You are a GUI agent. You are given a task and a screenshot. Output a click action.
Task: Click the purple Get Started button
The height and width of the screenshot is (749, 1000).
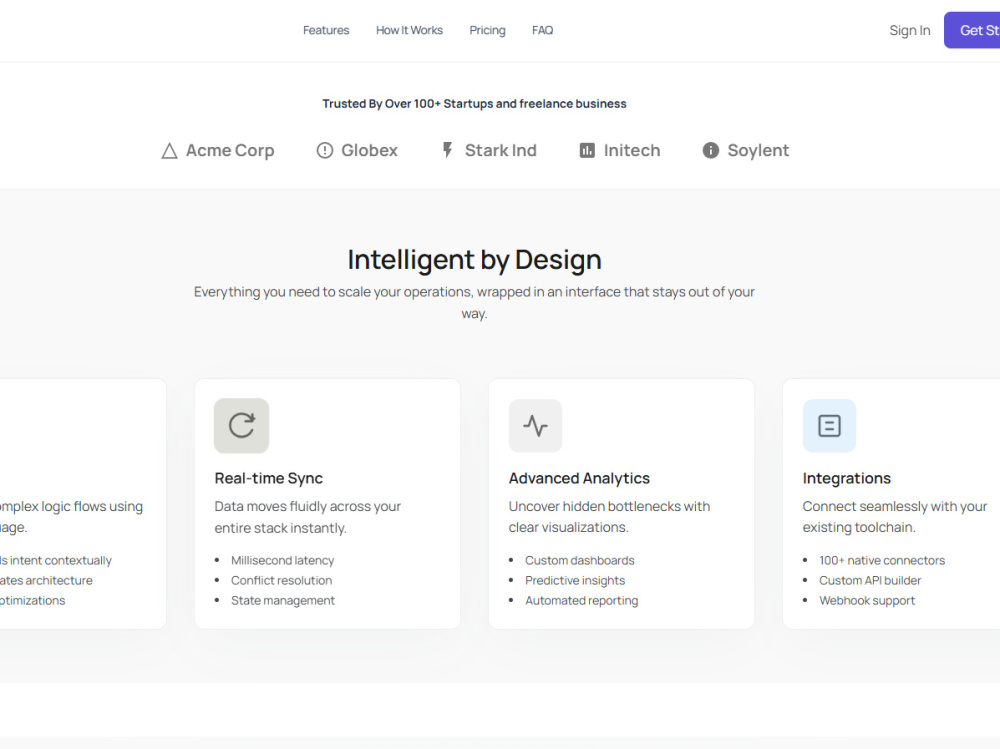click(972, 30)
